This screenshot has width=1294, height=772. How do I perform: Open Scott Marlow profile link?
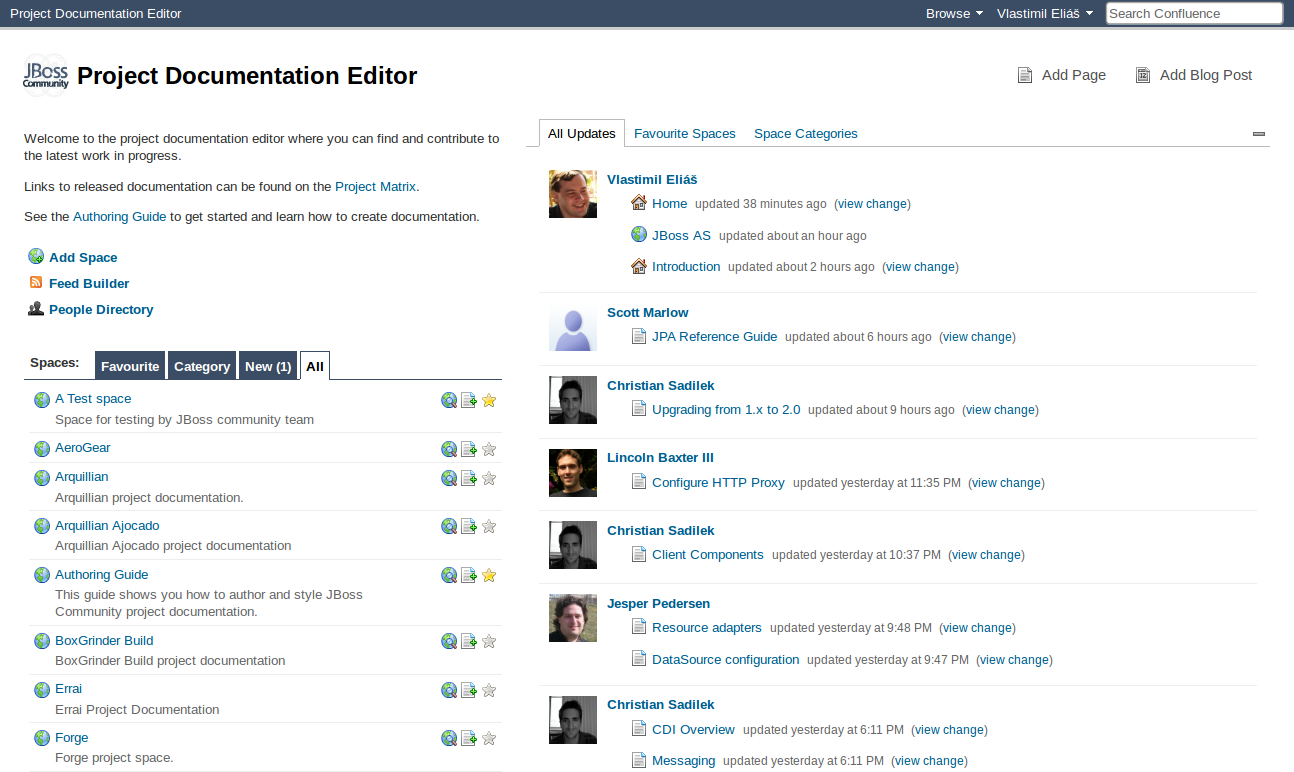[648, 312]
